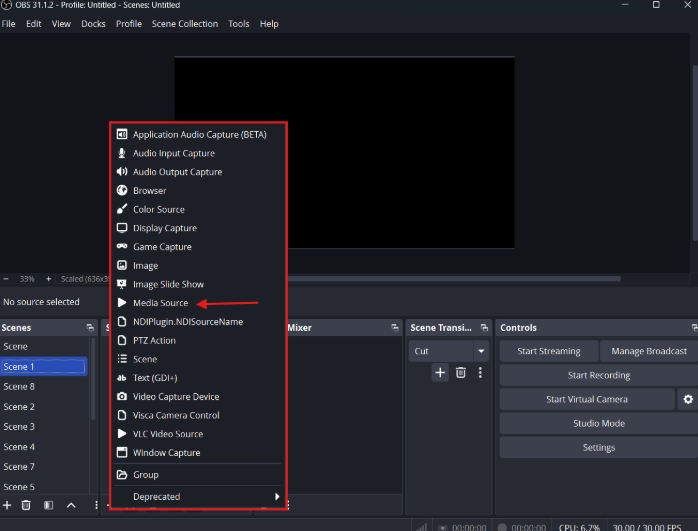Expand the Deprecated submenu

[198, 496]
